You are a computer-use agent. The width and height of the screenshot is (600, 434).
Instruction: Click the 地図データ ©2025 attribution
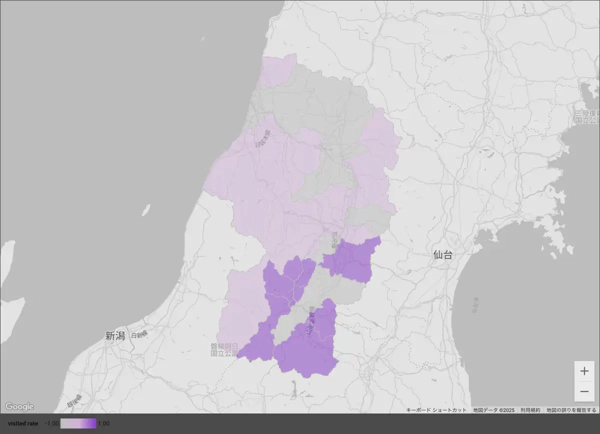tap(493, 410)
